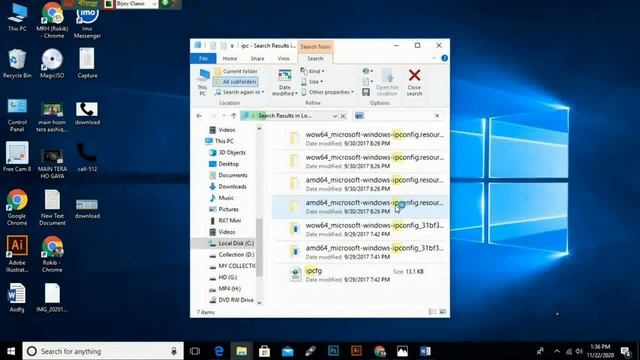Viewport: 640px width, 360px height.
Task: Open Advanced options dropdown in Options
Action: click(x=367, y=82)
